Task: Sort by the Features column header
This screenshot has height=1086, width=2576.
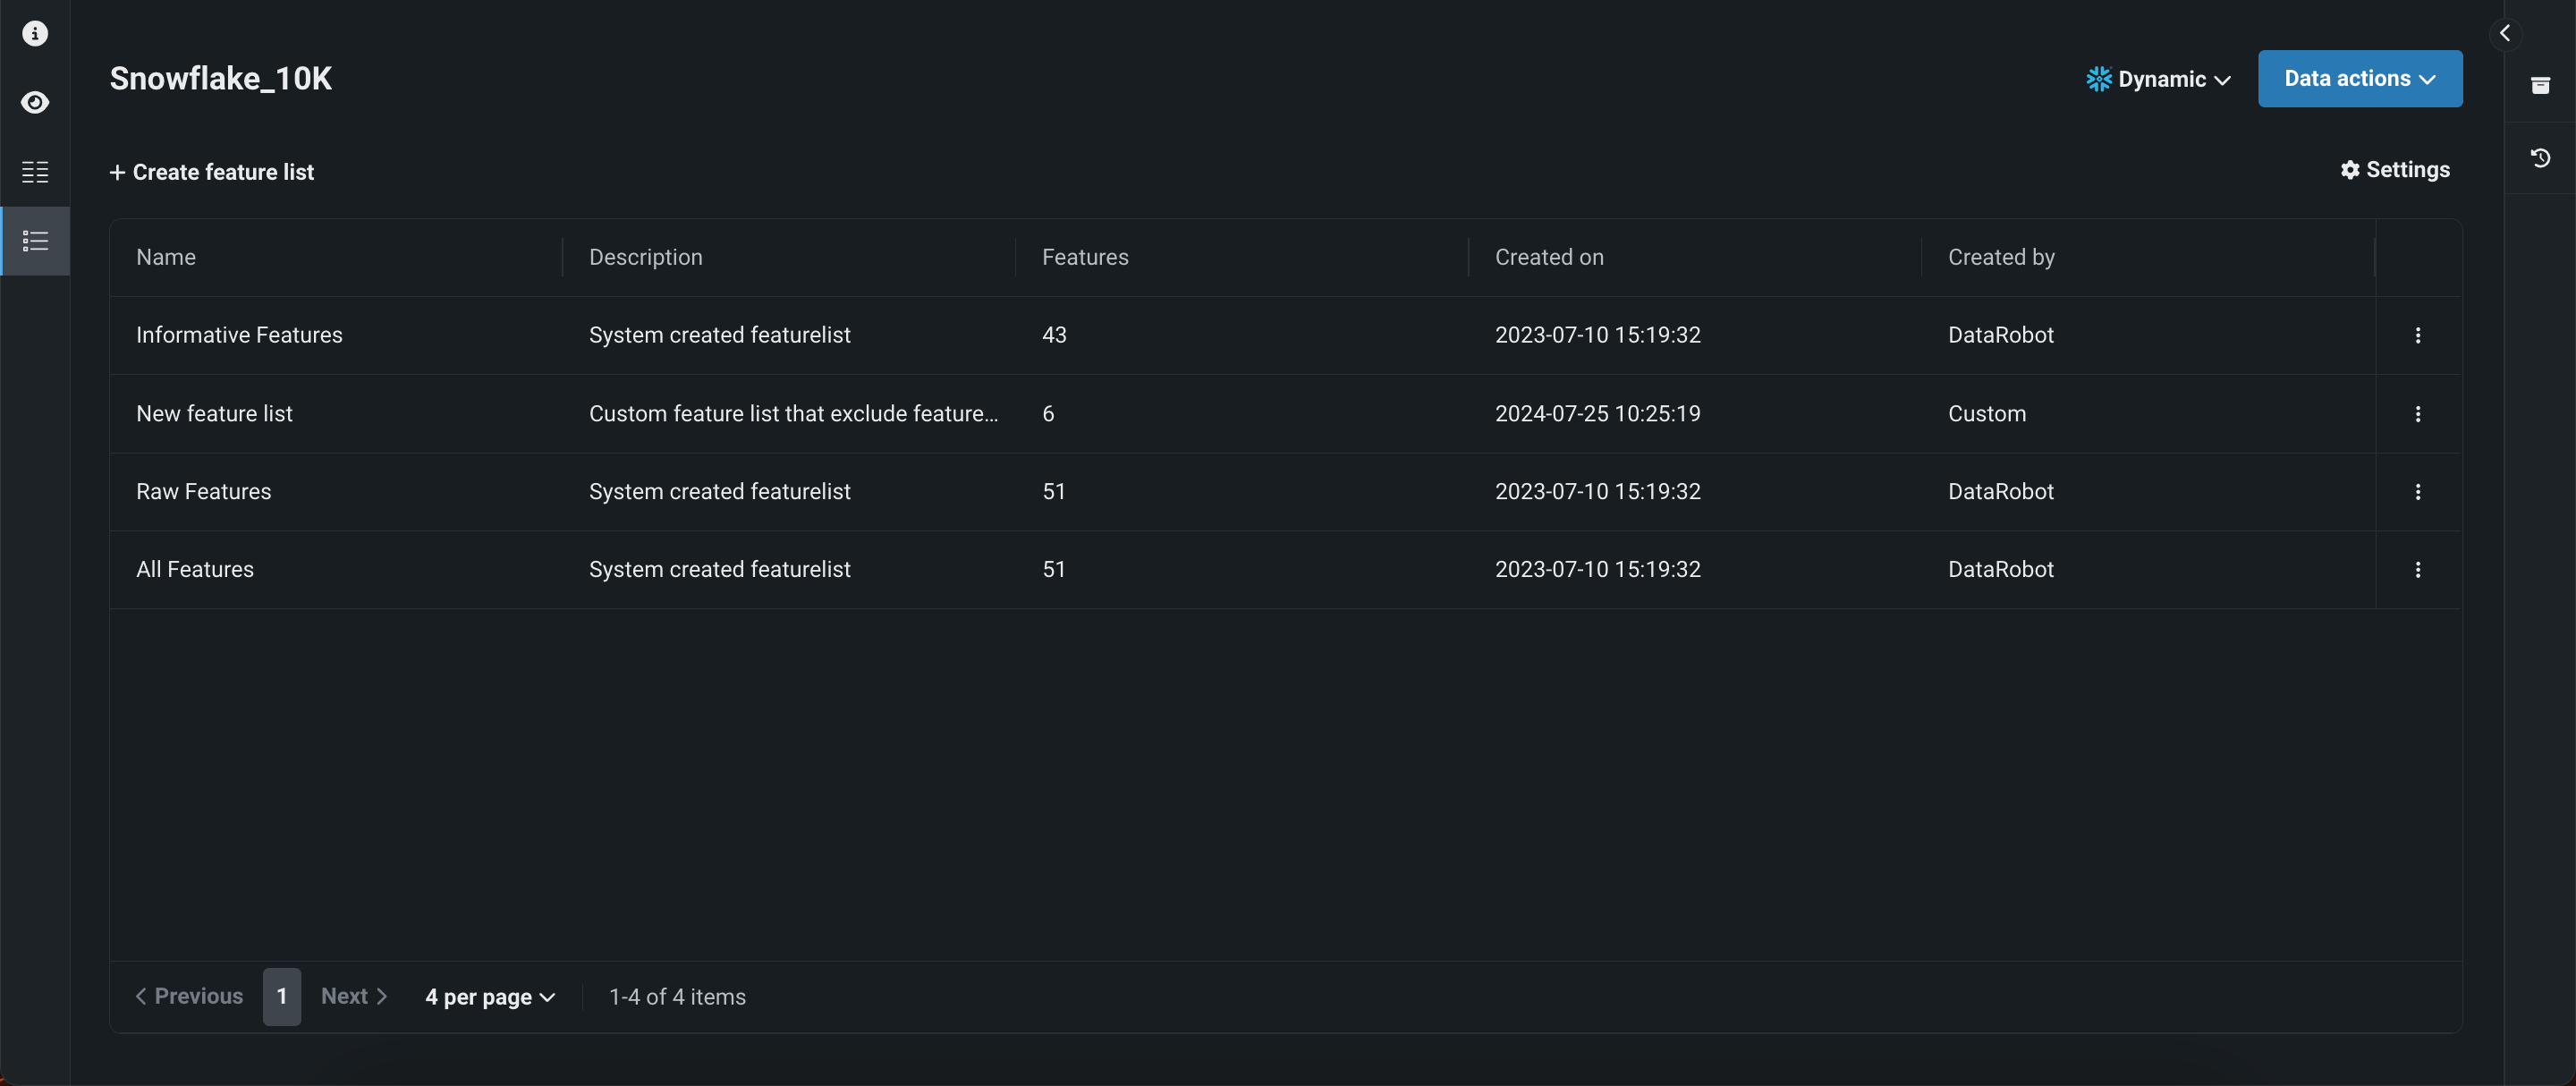Action: click(x=1085, y=257)
